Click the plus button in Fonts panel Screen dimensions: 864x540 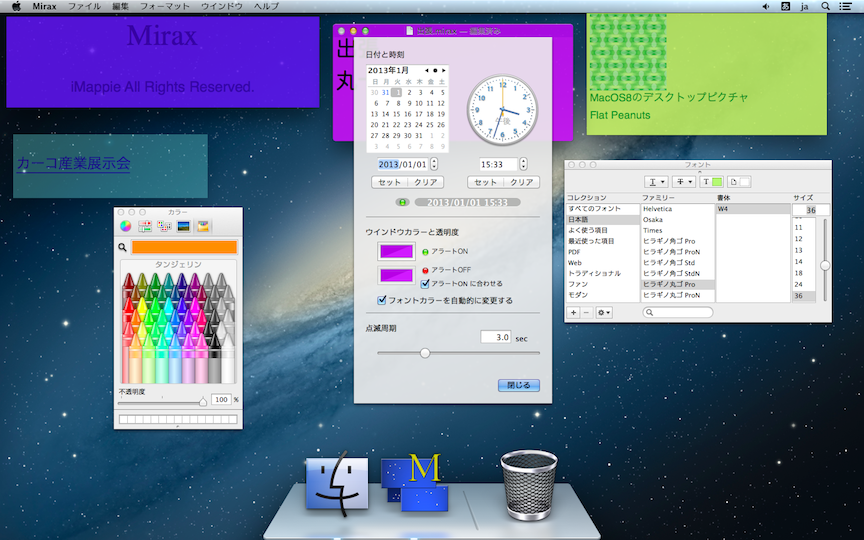(573, 312)
